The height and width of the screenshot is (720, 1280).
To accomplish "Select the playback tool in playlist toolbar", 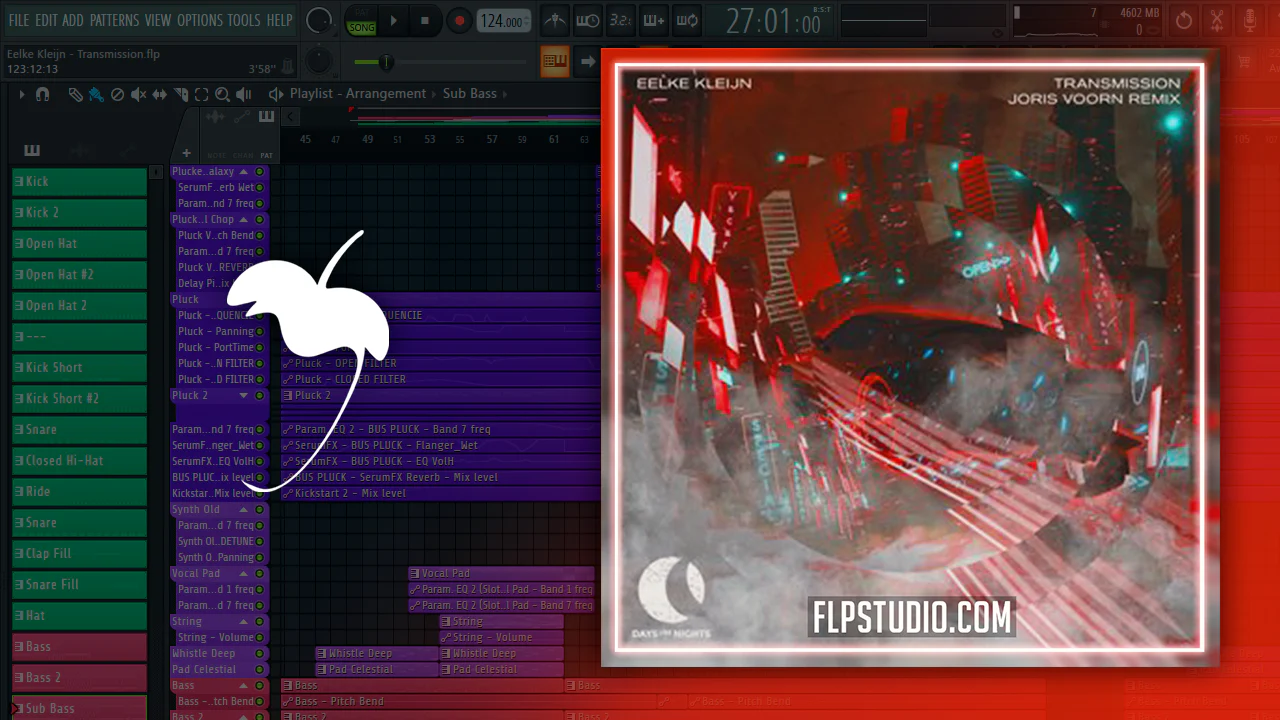I will pyautogui.click(x=244, y=94).
